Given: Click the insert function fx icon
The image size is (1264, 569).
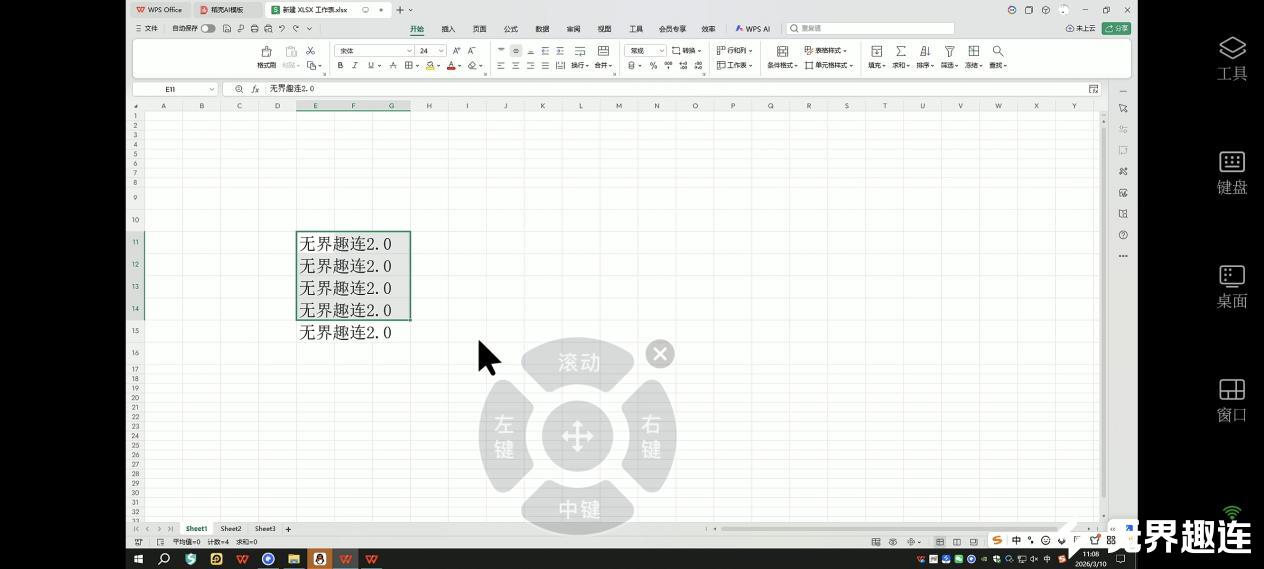Looking at the screenshot, I should click(255, 89).
